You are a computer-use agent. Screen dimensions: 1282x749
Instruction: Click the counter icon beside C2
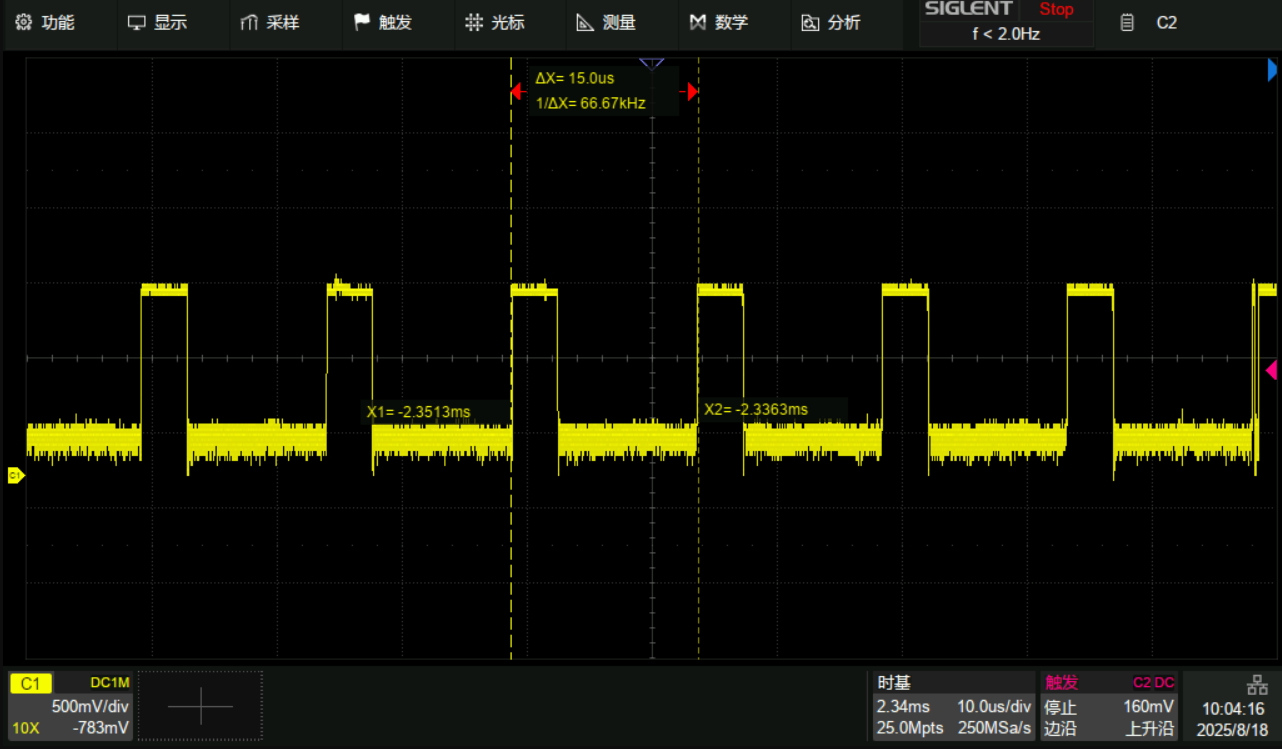tap(1127, 22)
